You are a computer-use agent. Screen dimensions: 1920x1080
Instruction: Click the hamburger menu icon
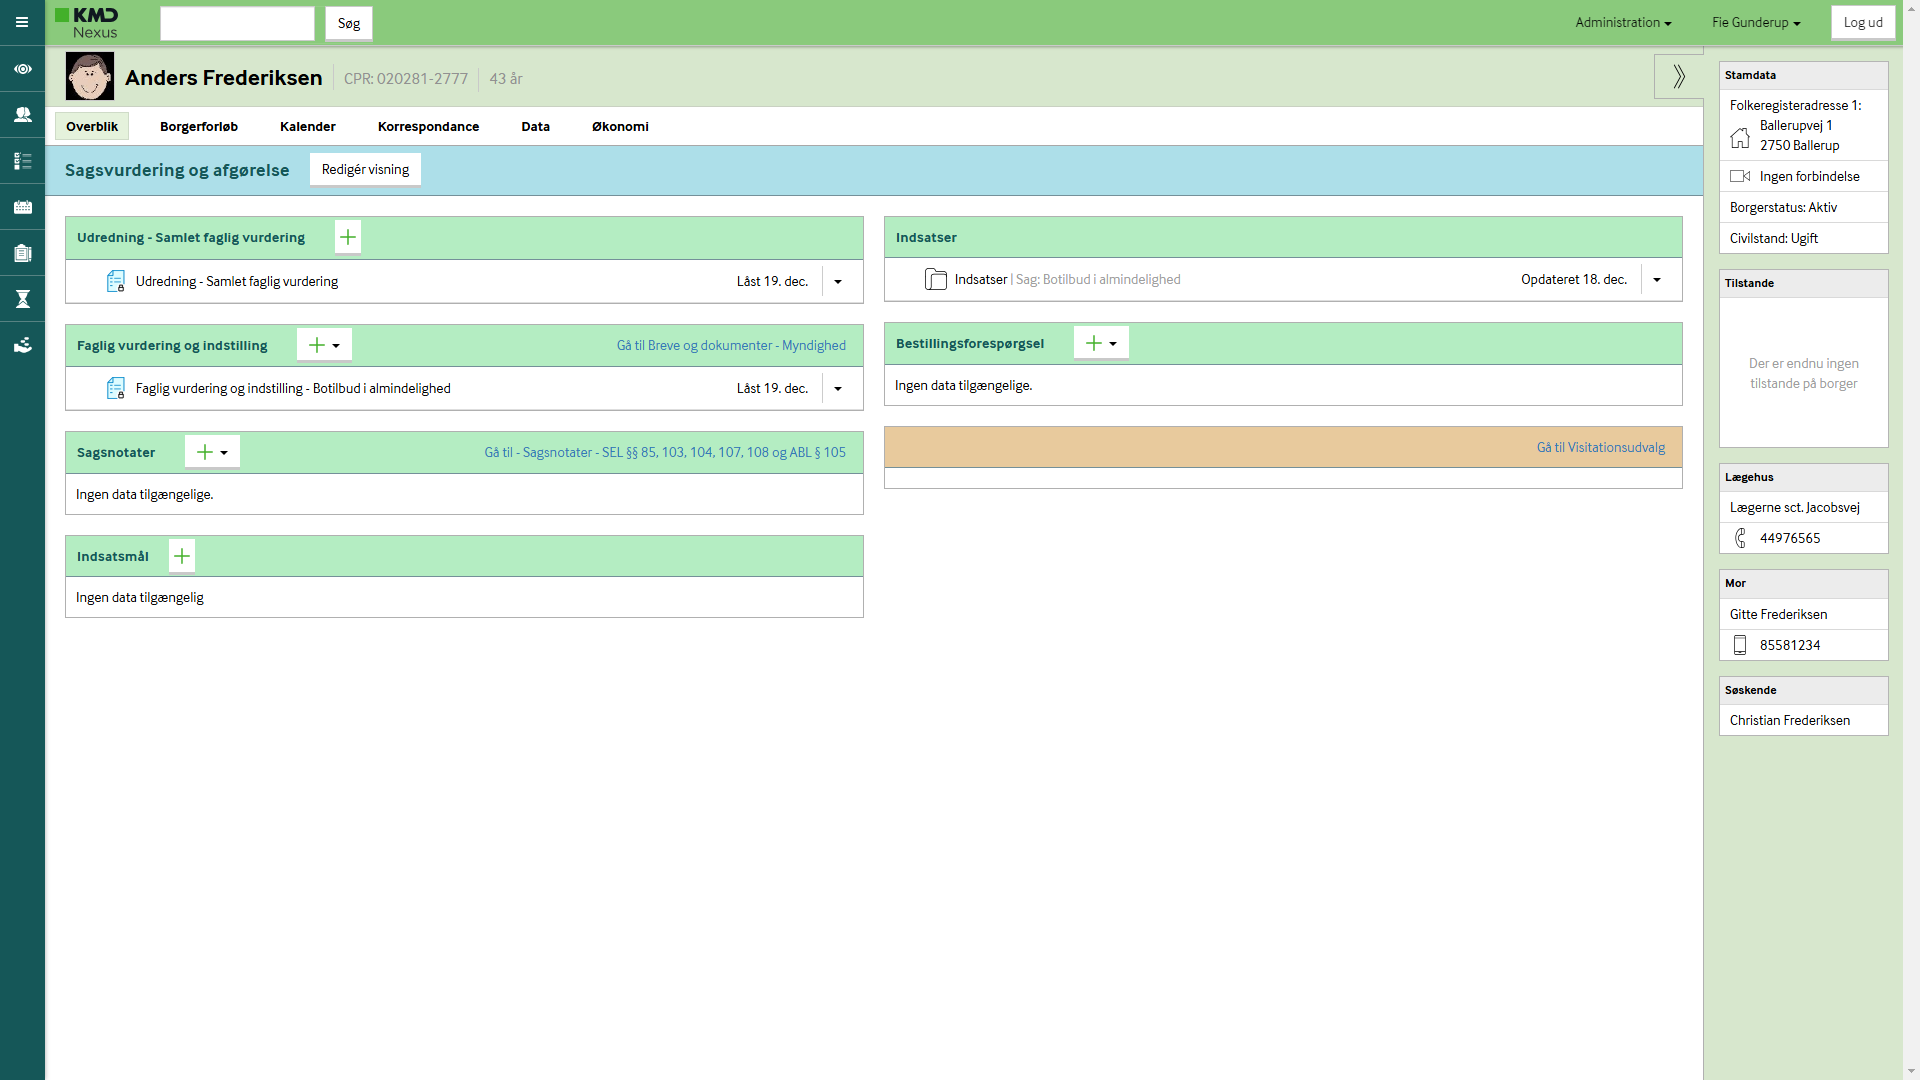click(22, 22)
